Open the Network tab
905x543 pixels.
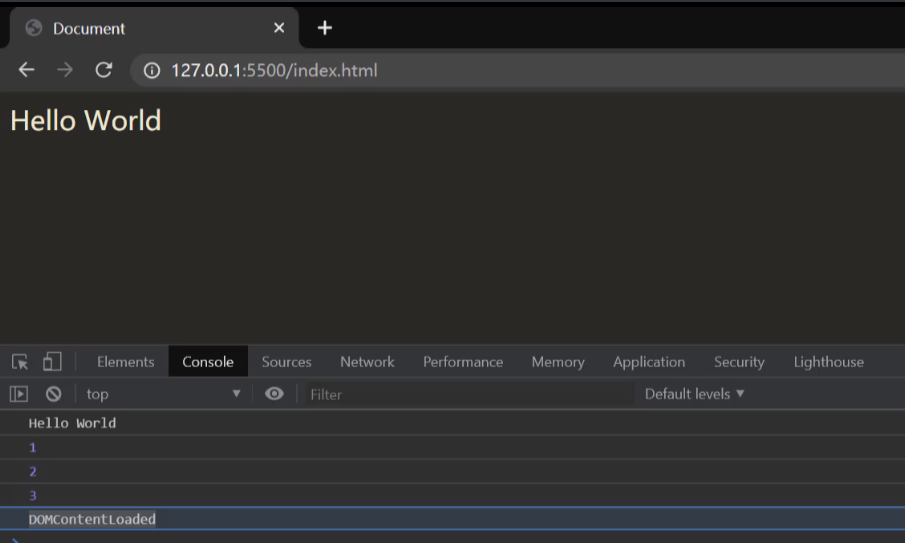pos(367,362)
